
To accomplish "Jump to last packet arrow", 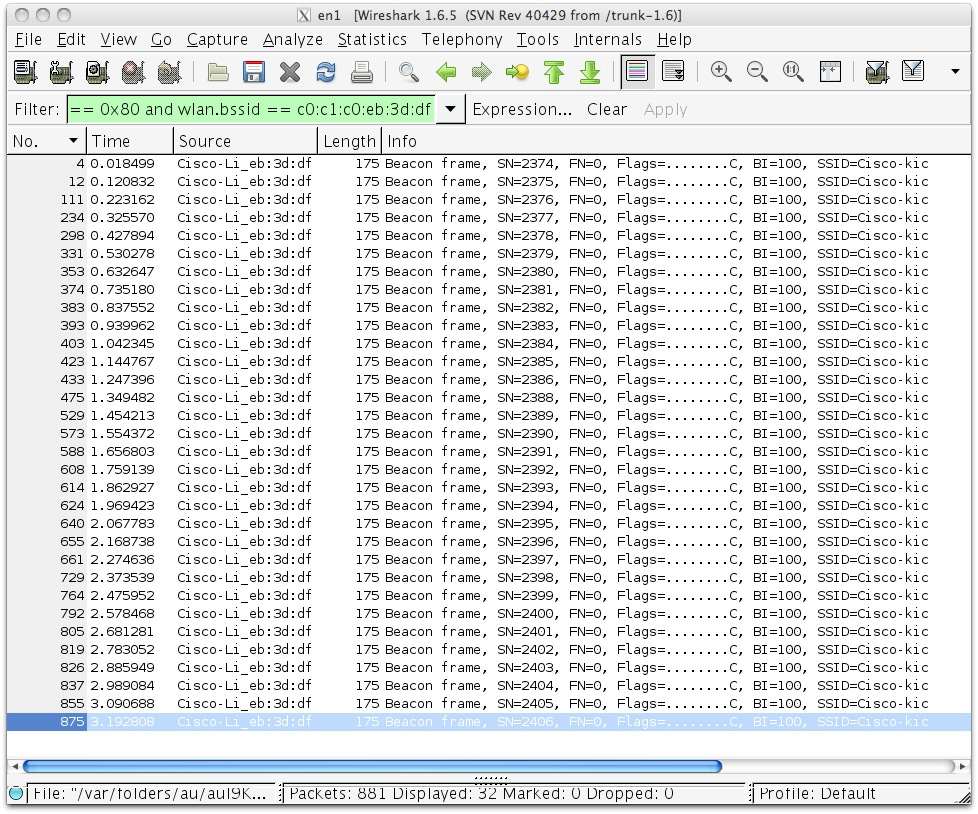I will 590,72.
